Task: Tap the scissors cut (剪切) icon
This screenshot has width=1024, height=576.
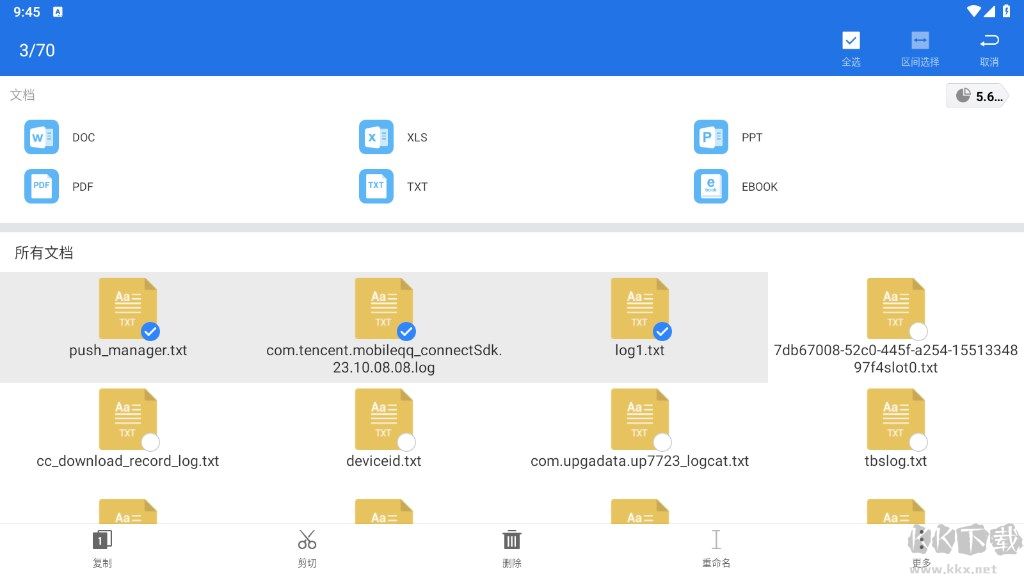Action: 307,541
